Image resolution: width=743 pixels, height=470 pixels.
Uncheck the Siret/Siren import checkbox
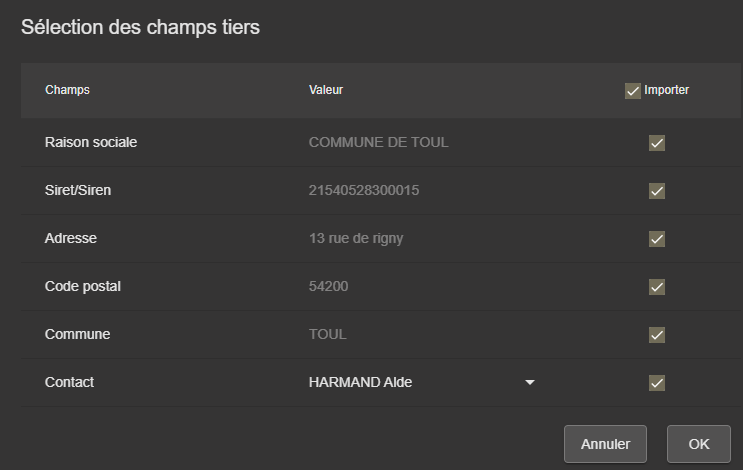click(x=657, y=191)
